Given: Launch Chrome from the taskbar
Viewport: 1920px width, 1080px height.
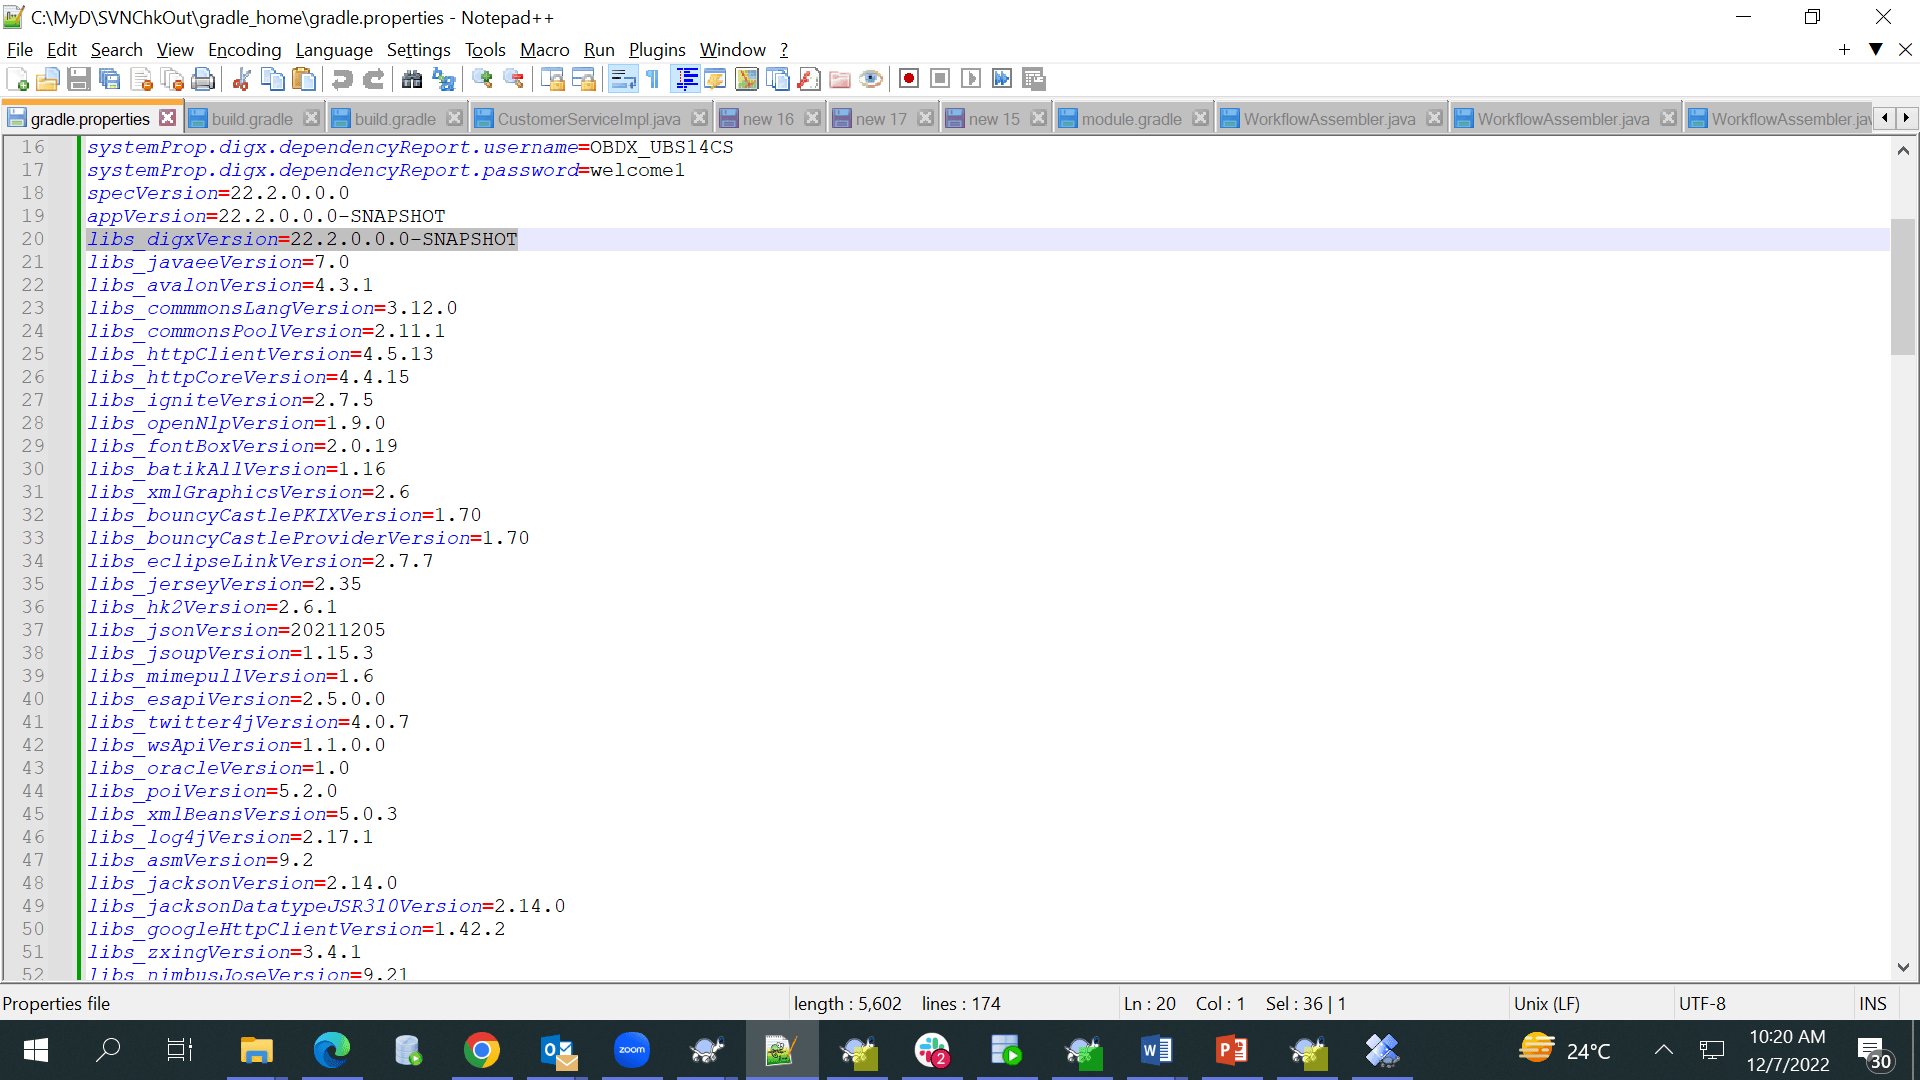Looking at the screenshot, I should pyautogui.click(x=483, y=1050).
